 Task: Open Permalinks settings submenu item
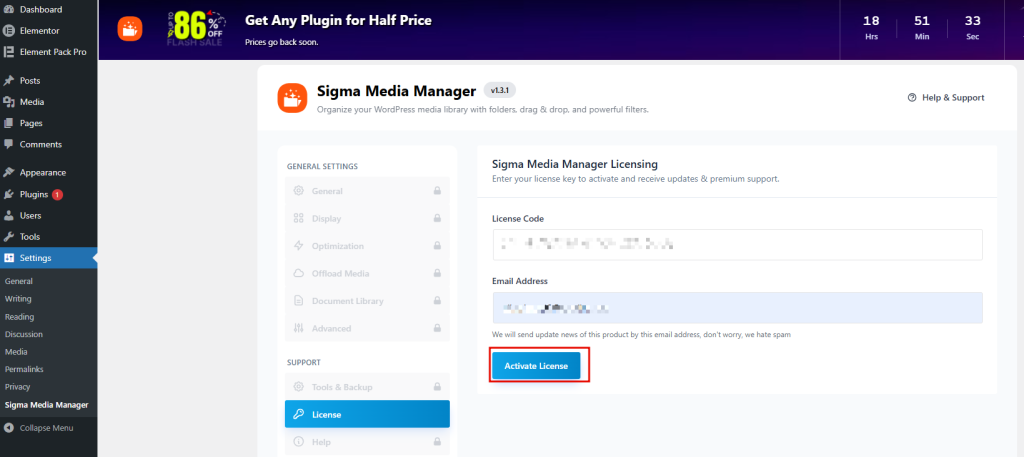pos(24,370)
